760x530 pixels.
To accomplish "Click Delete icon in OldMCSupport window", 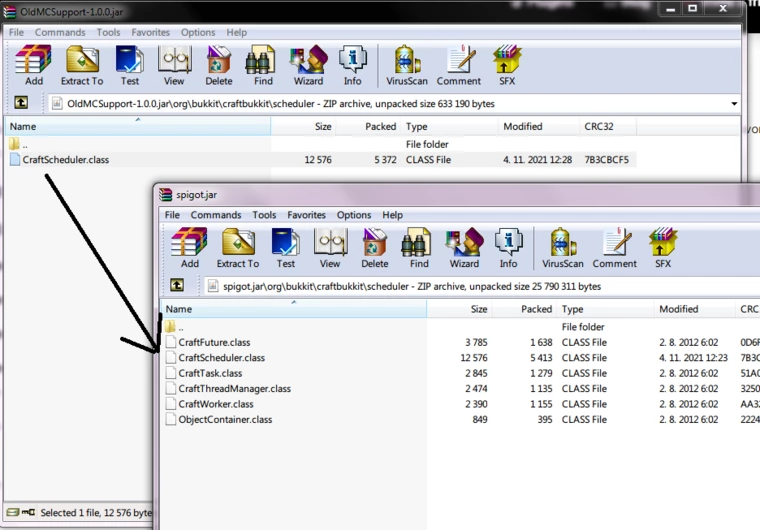I will (x=219, y=65).
